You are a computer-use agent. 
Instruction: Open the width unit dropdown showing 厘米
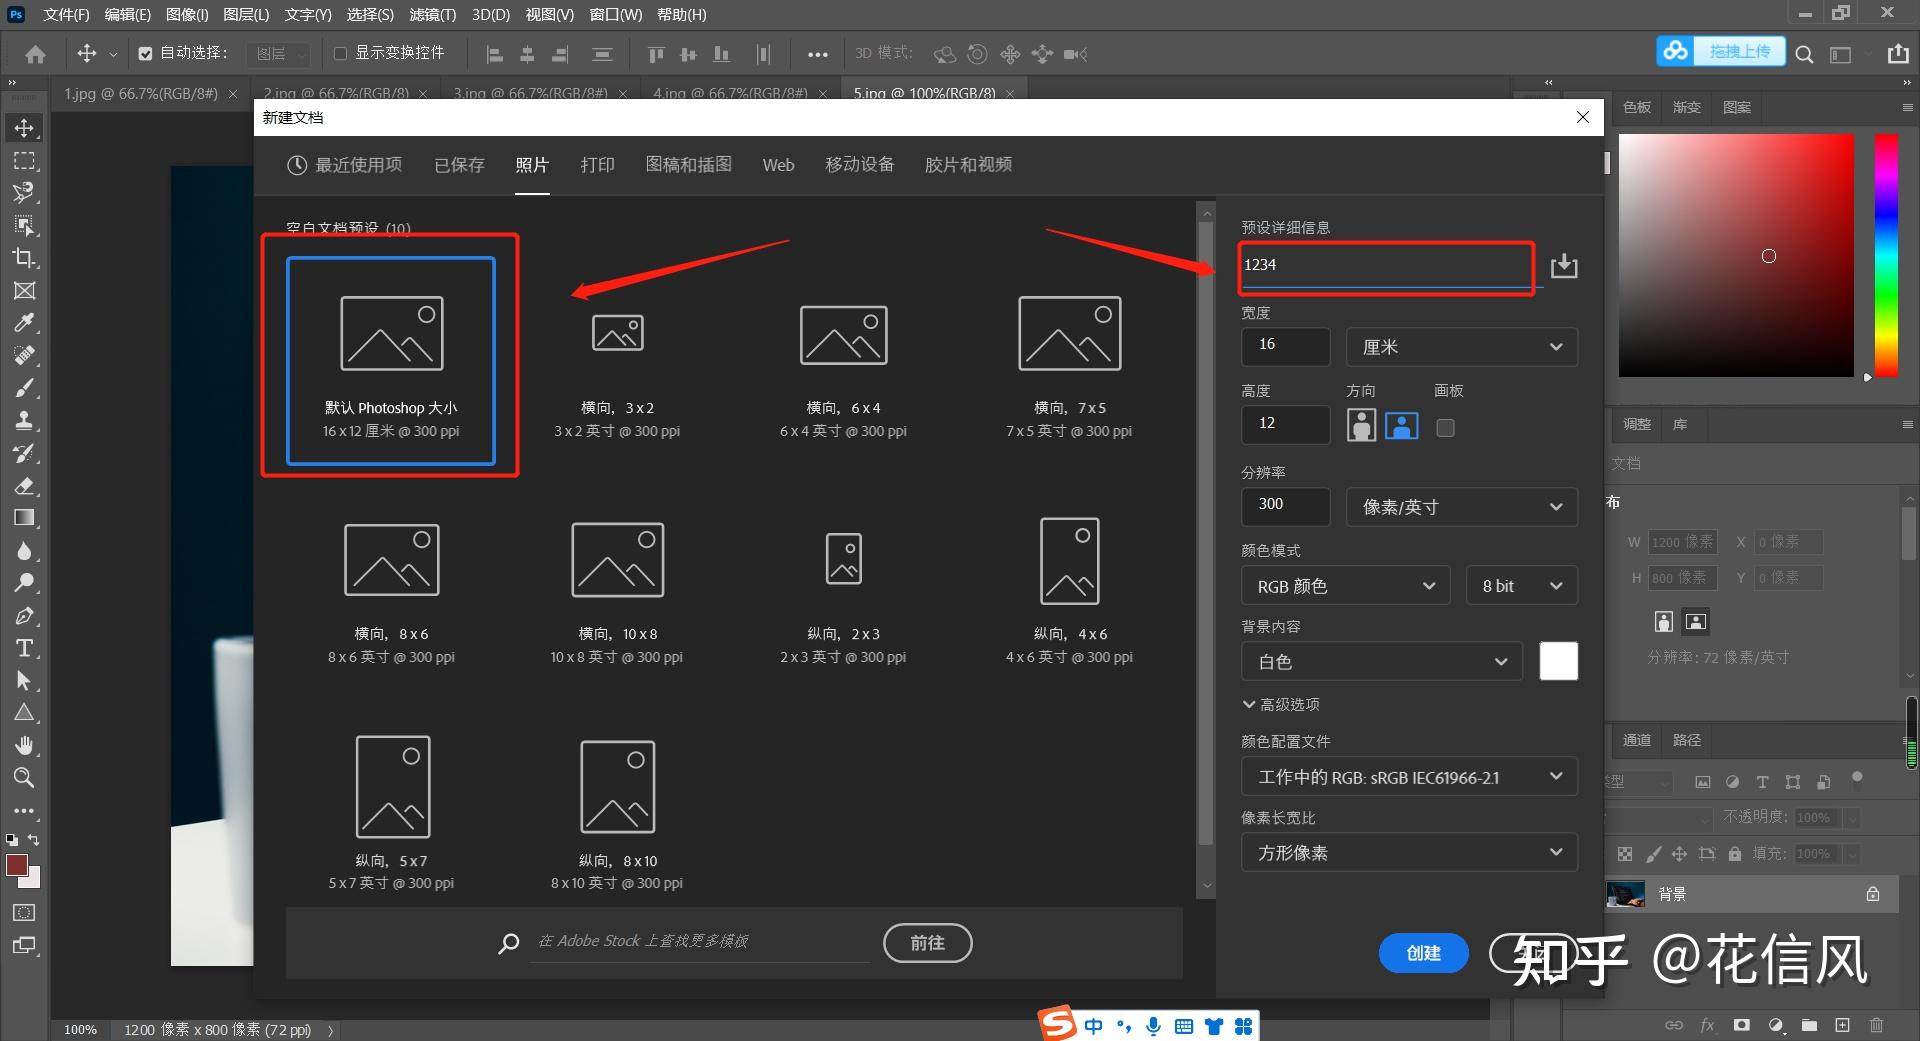click(1460, 346)
